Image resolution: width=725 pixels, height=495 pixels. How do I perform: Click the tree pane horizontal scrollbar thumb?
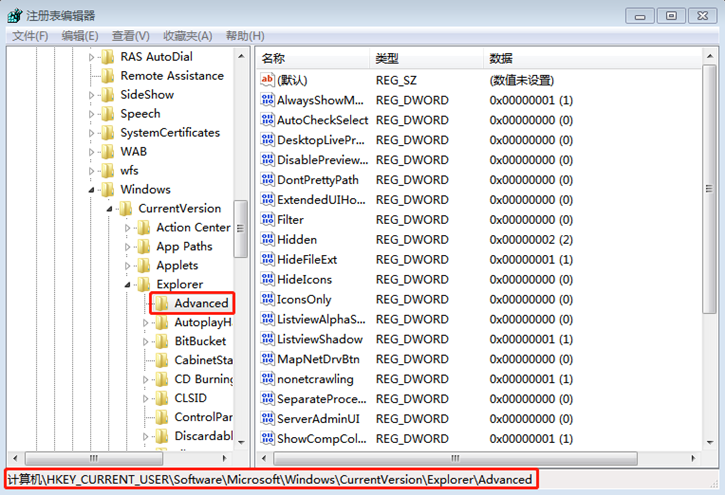94,458
